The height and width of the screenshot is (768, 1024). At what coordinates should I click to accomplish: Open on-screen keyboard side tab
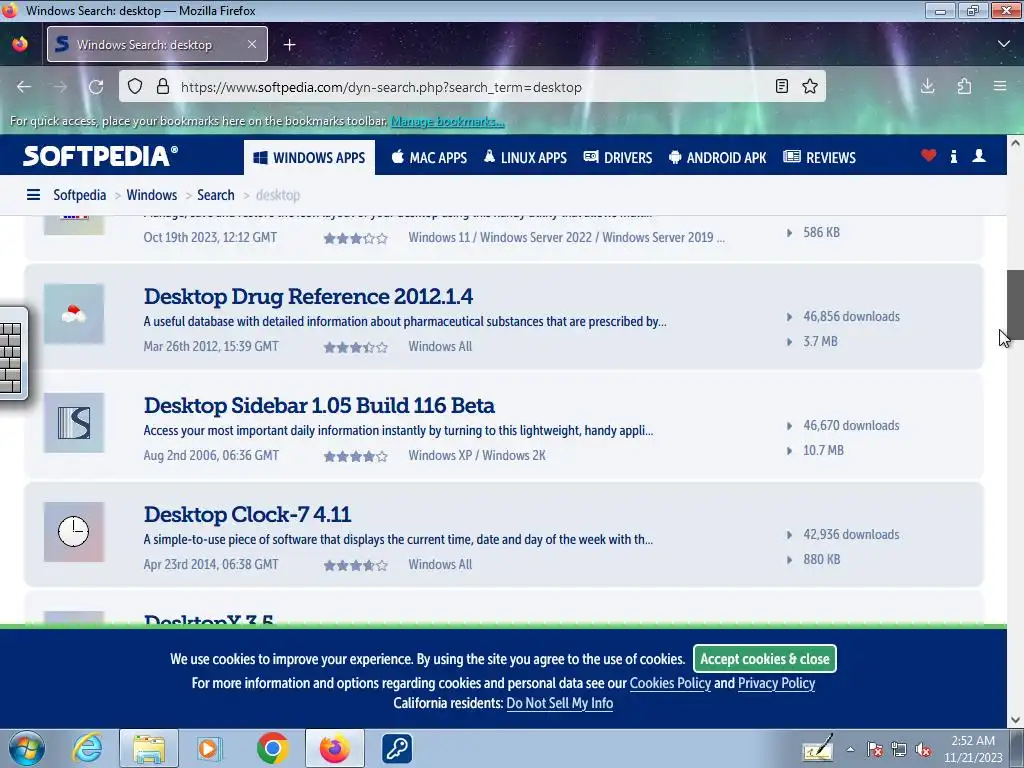click(13, 353)
